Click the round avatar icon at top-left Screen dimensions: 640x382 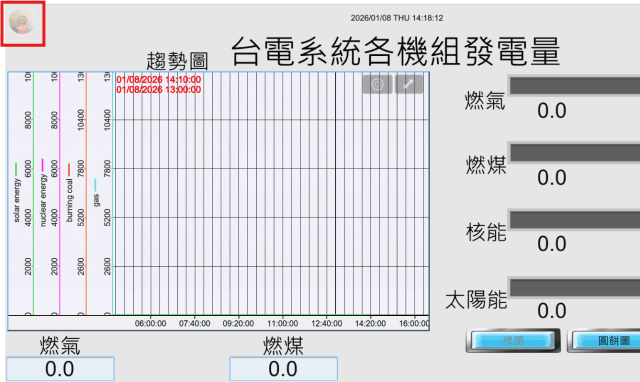22,22
